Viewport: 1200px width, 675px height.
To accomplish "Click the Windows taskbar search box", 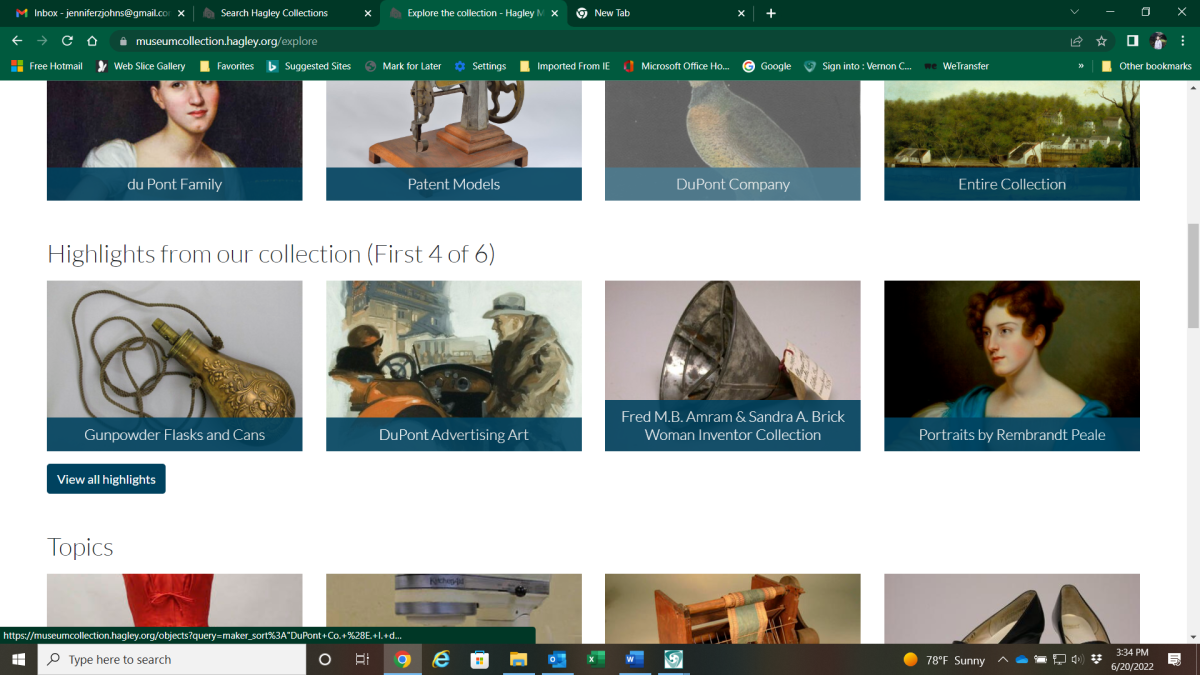I will (172, 659).
